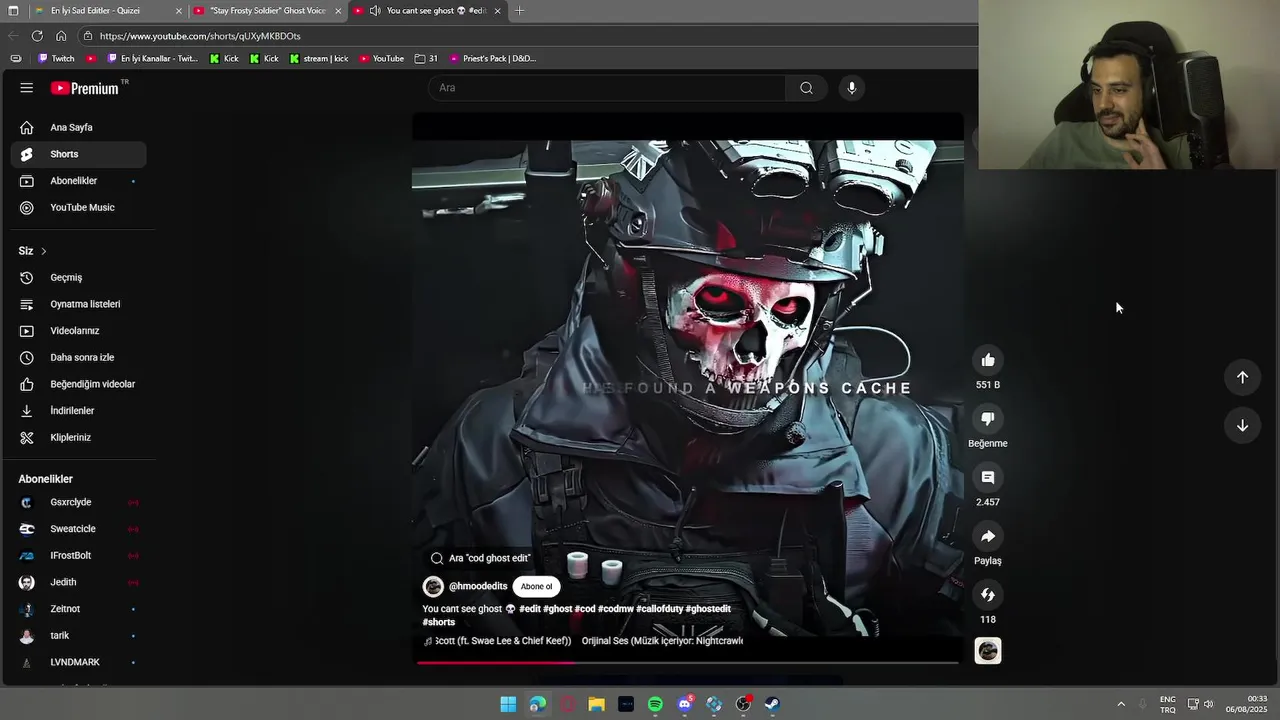Switch to Stay Frosty Soldier Ghost Voice tab
The width and height of the screenshot is (1280, 720).
pos(268,10)
